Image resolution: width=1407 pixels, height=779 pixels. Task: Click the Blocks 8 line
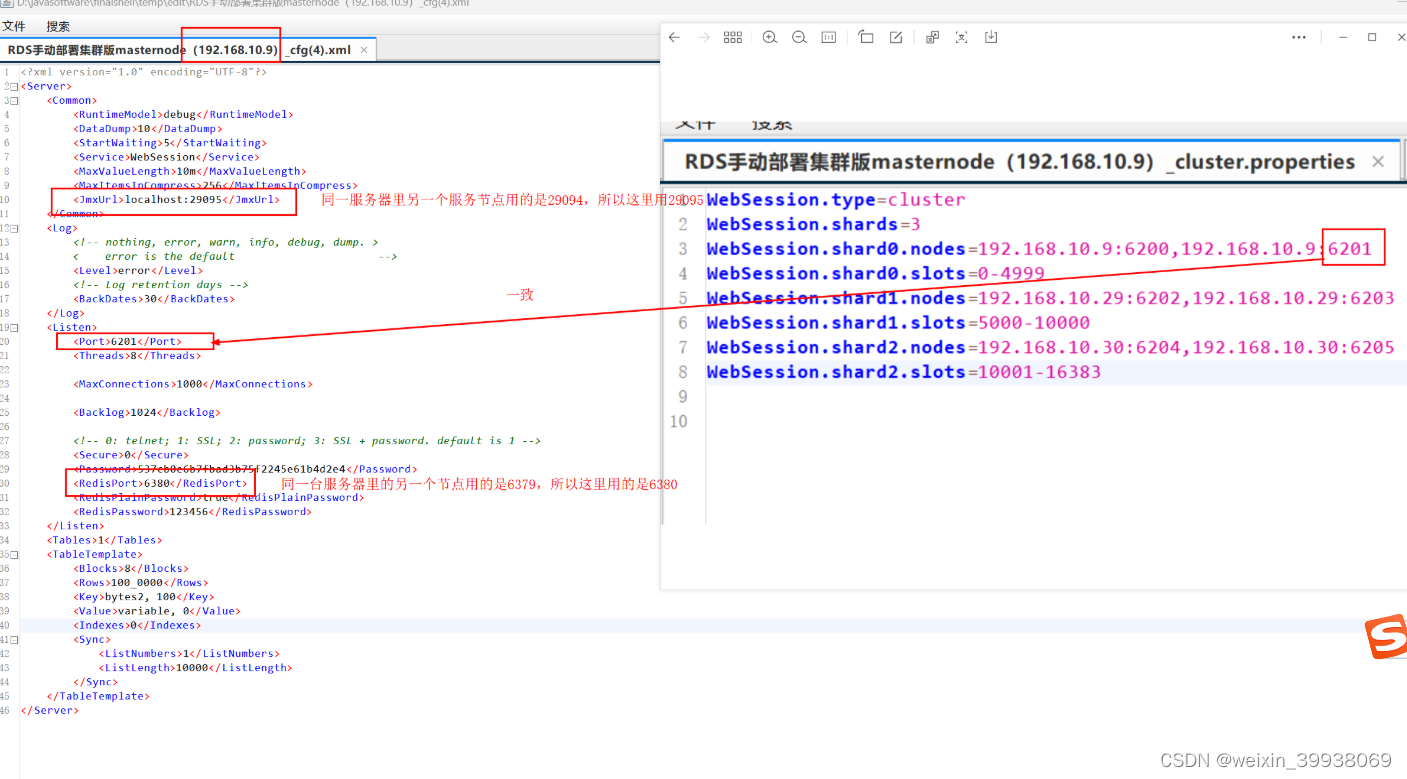(130, 568)
